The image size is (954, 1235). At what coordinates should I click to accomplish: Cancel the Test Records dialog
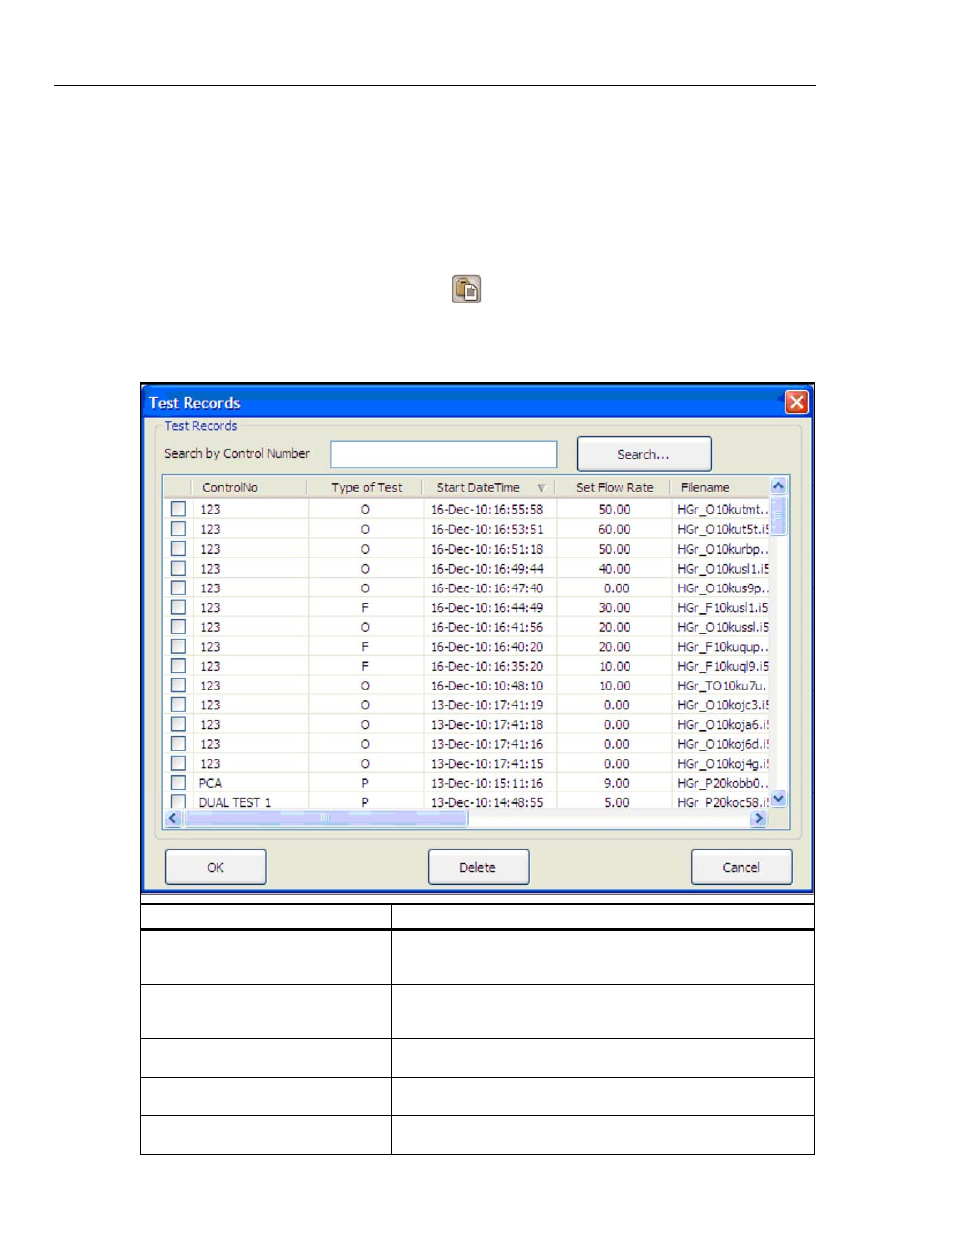coord(741,867)
